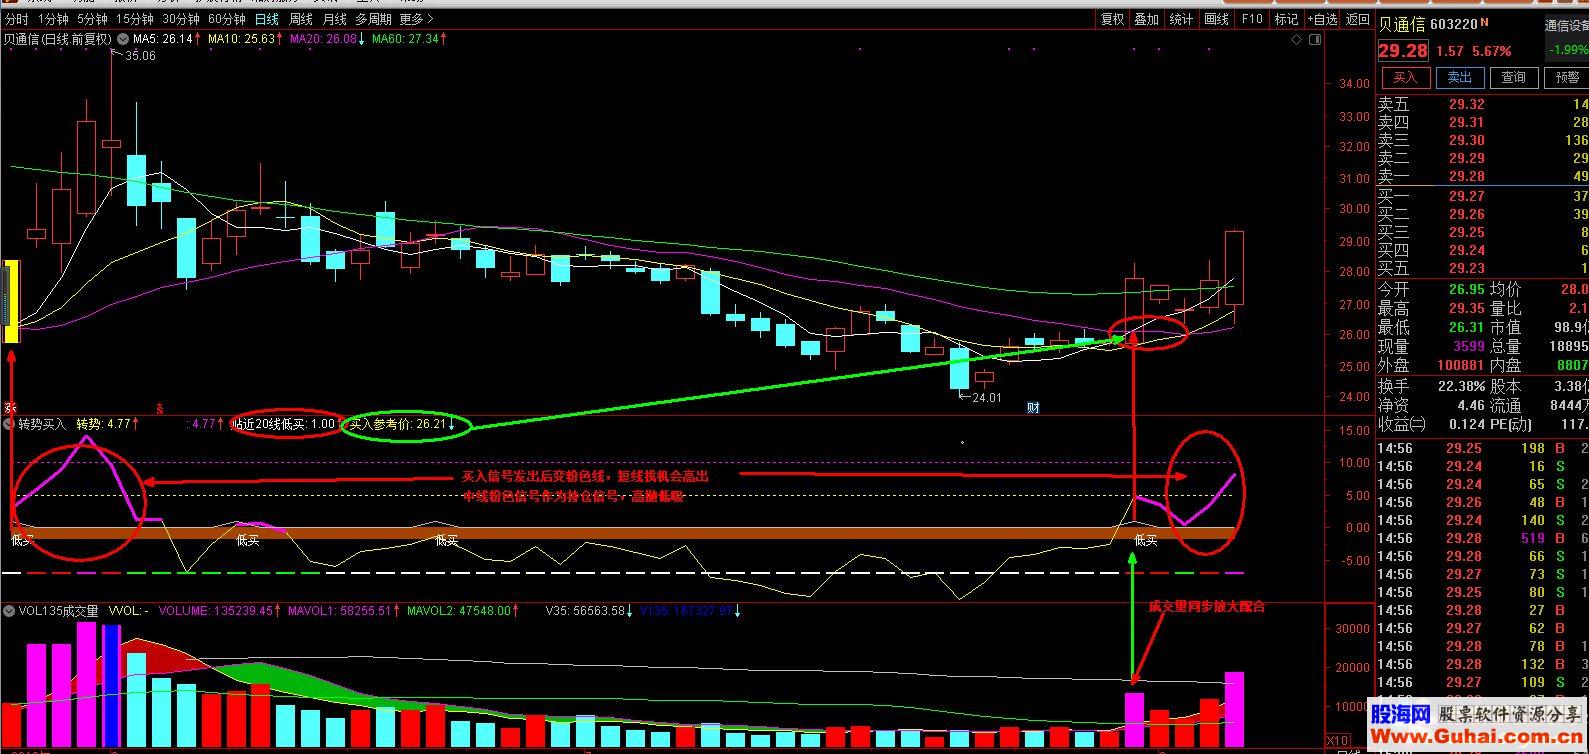1589x754 pixels.
Task: Click the 24.01 low price marker
Action: pyautogui.click(x=985, y=397)
